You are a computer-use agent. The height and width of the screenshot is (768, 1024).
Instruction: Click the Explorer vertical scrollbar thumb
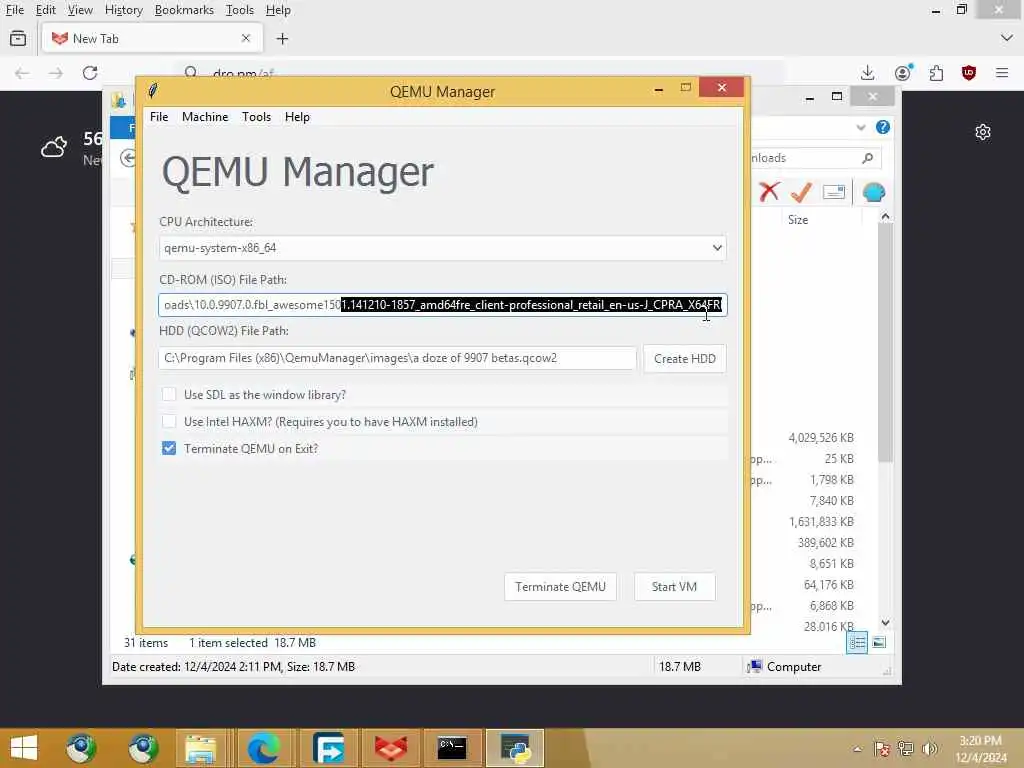[886, 344]
